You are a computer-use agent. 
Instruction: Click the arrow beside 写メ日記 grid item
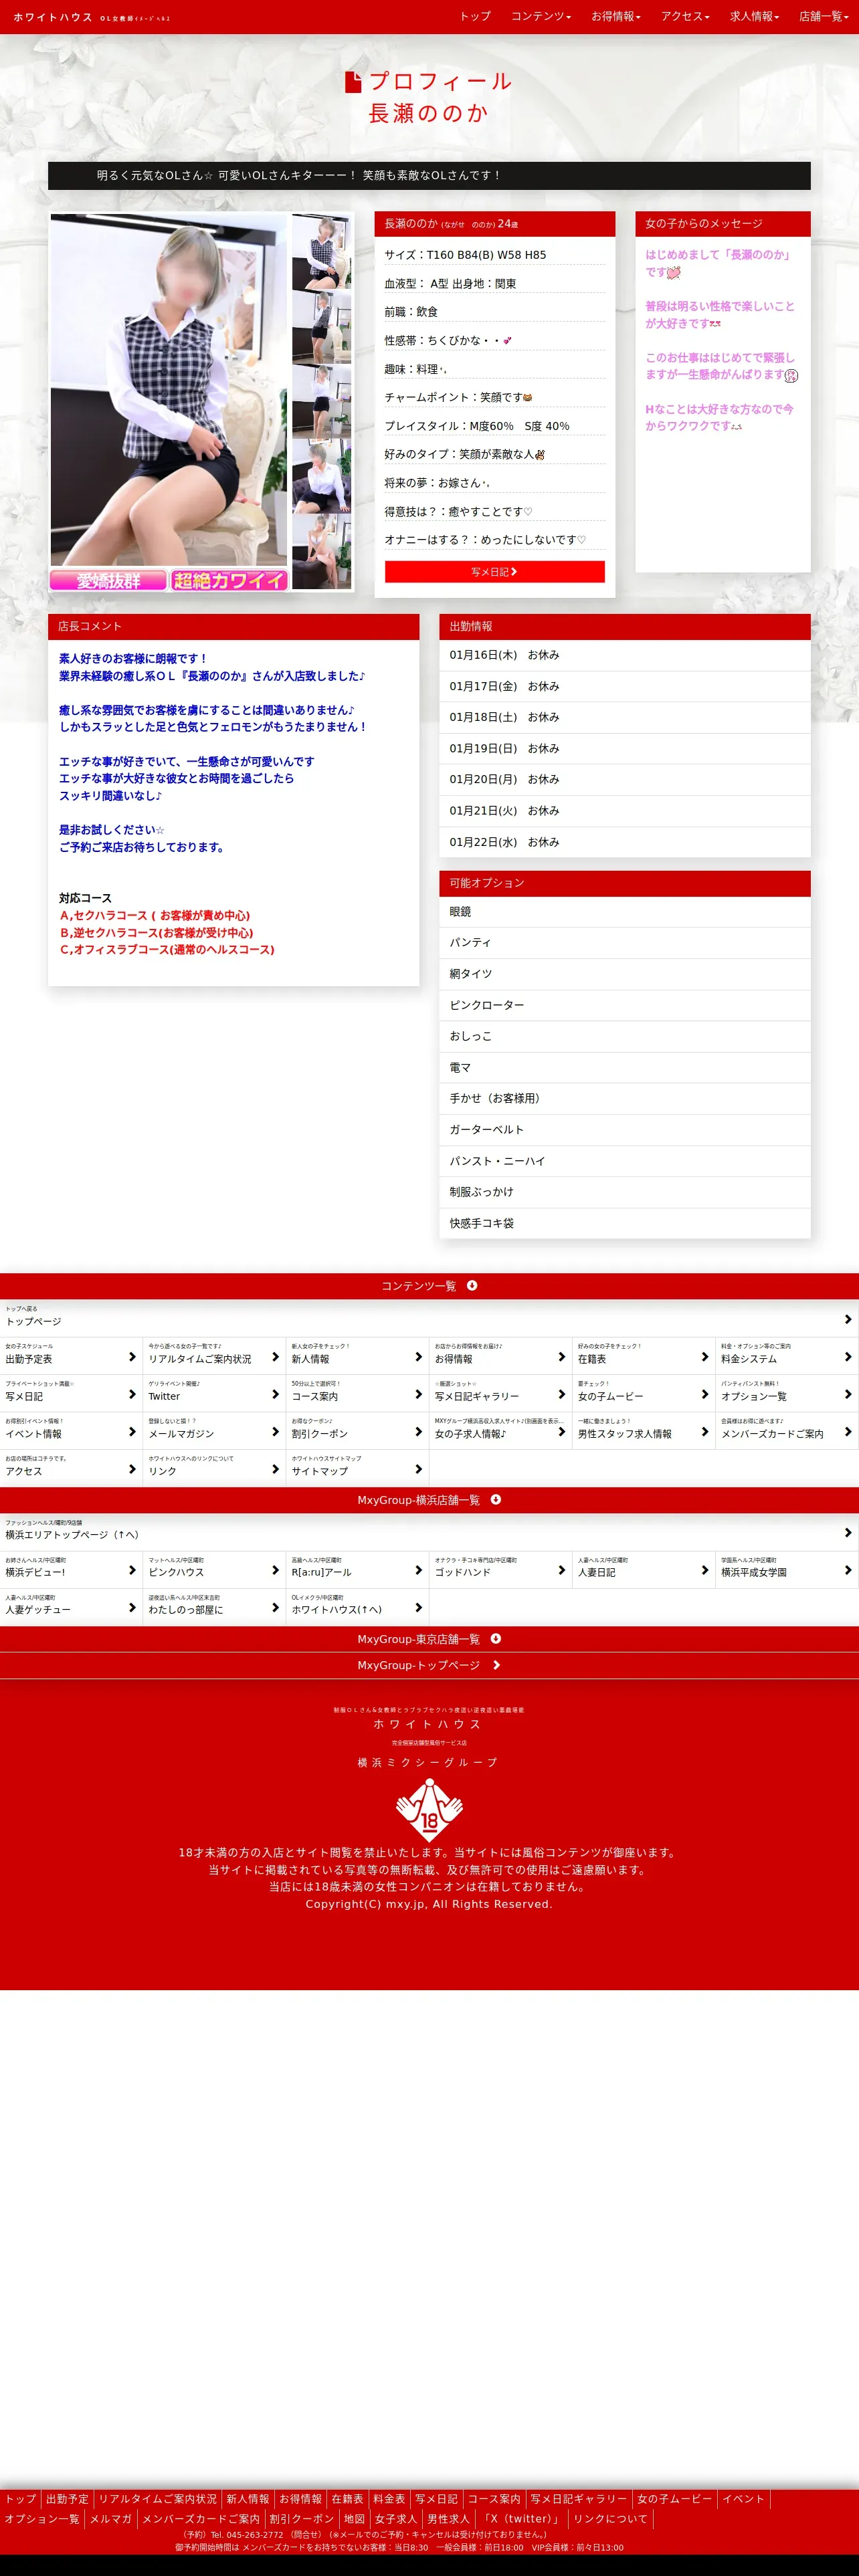click(x=132, y=1394)
